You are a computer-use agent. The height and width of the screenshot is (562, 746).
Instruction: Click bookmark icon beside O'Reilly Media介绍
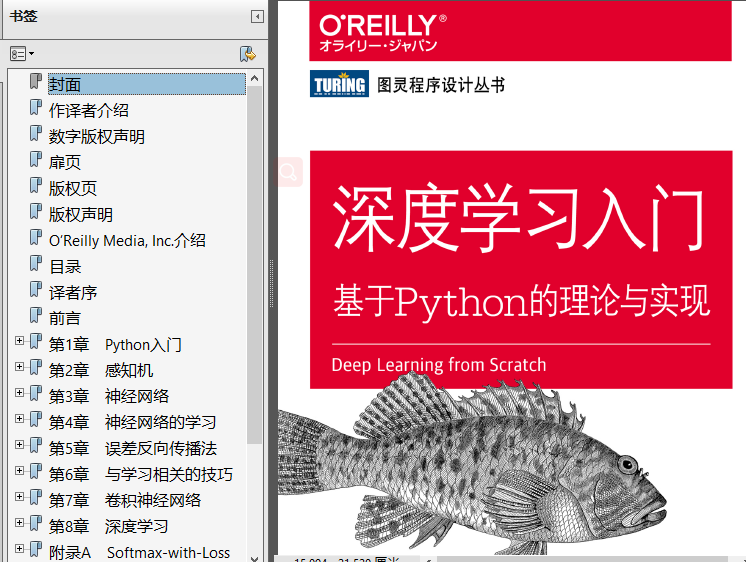pyautogui.click(x=36, y=237)
